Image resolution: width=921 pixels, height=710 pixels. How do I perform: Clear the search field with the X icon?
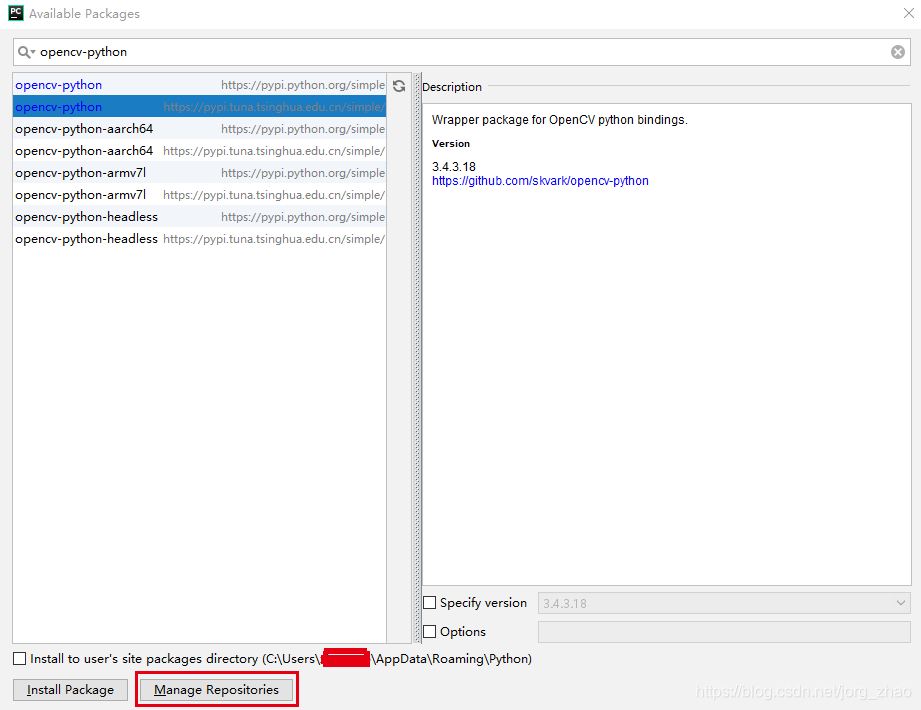click(898, 52)
